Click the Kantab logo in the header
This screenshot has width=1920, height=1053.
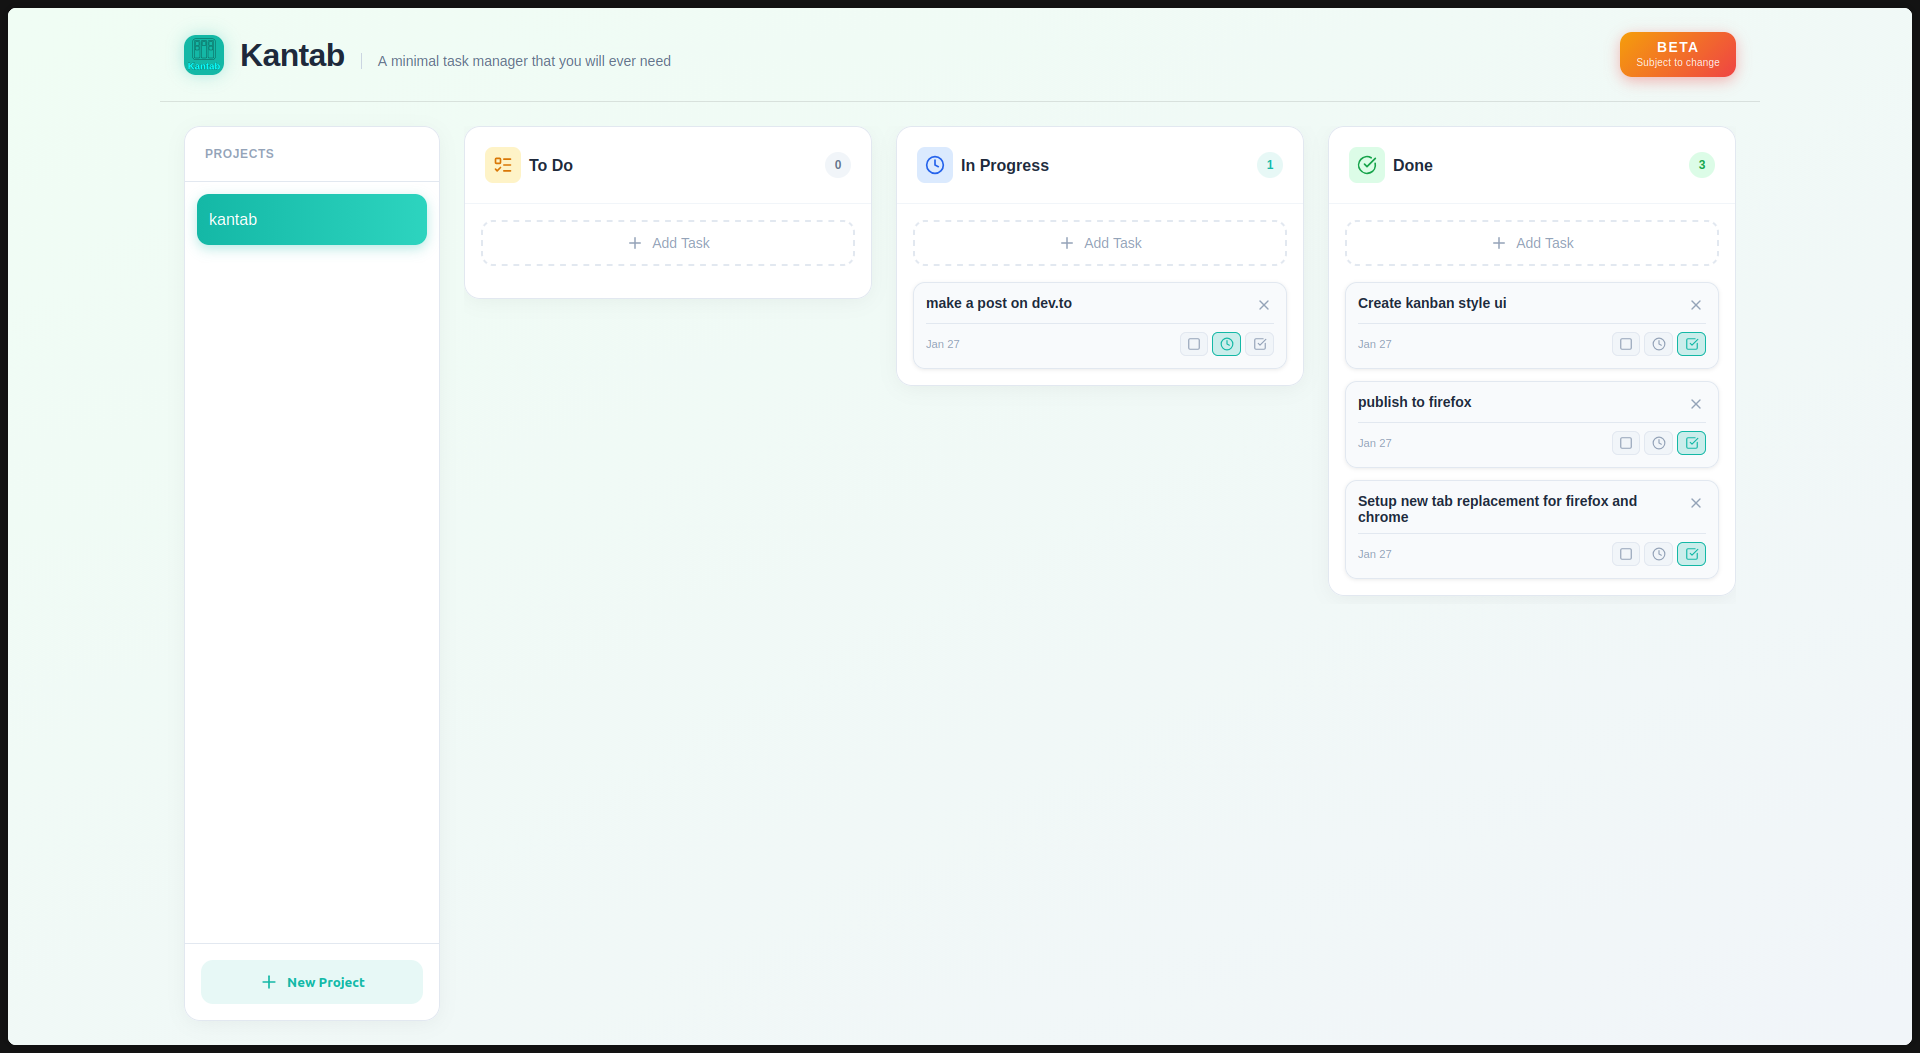[x=204, y=55]
